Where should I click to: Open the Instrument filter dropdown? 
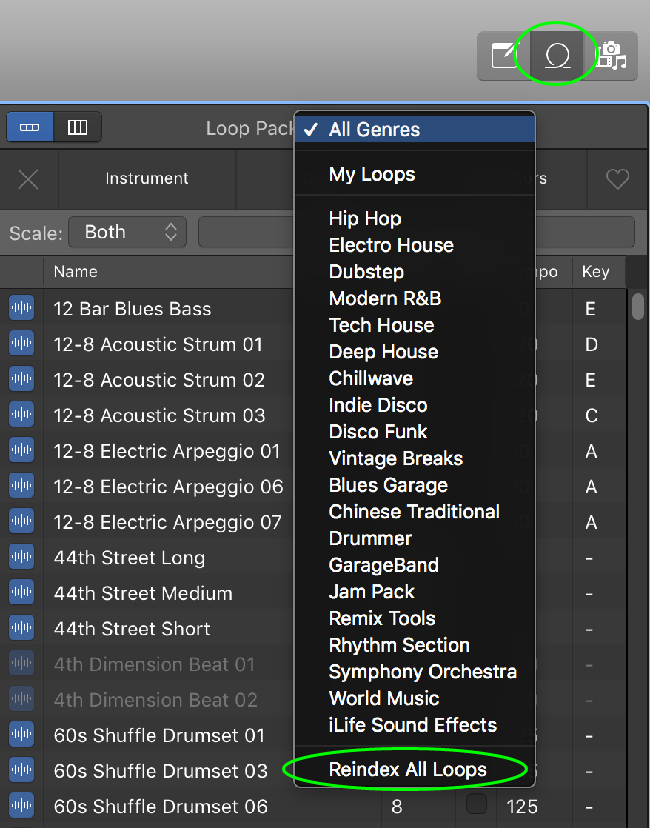[146, 179]
